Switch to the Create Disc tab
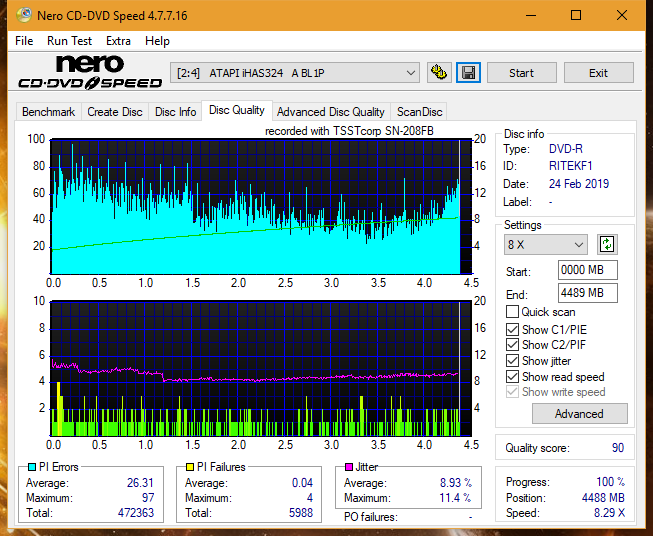653x536 pixels. tap(115, 112)
